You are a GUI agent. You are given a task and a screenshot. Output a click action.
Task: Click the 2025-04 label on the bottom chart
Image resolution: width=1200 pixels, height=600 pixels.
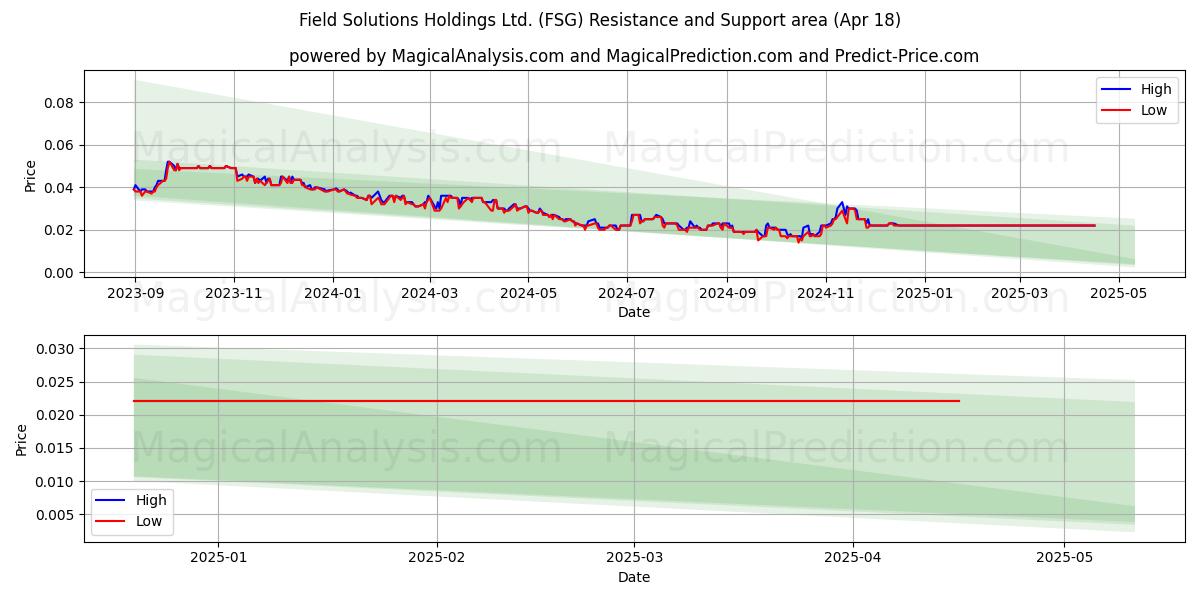[x=853, y=557]
